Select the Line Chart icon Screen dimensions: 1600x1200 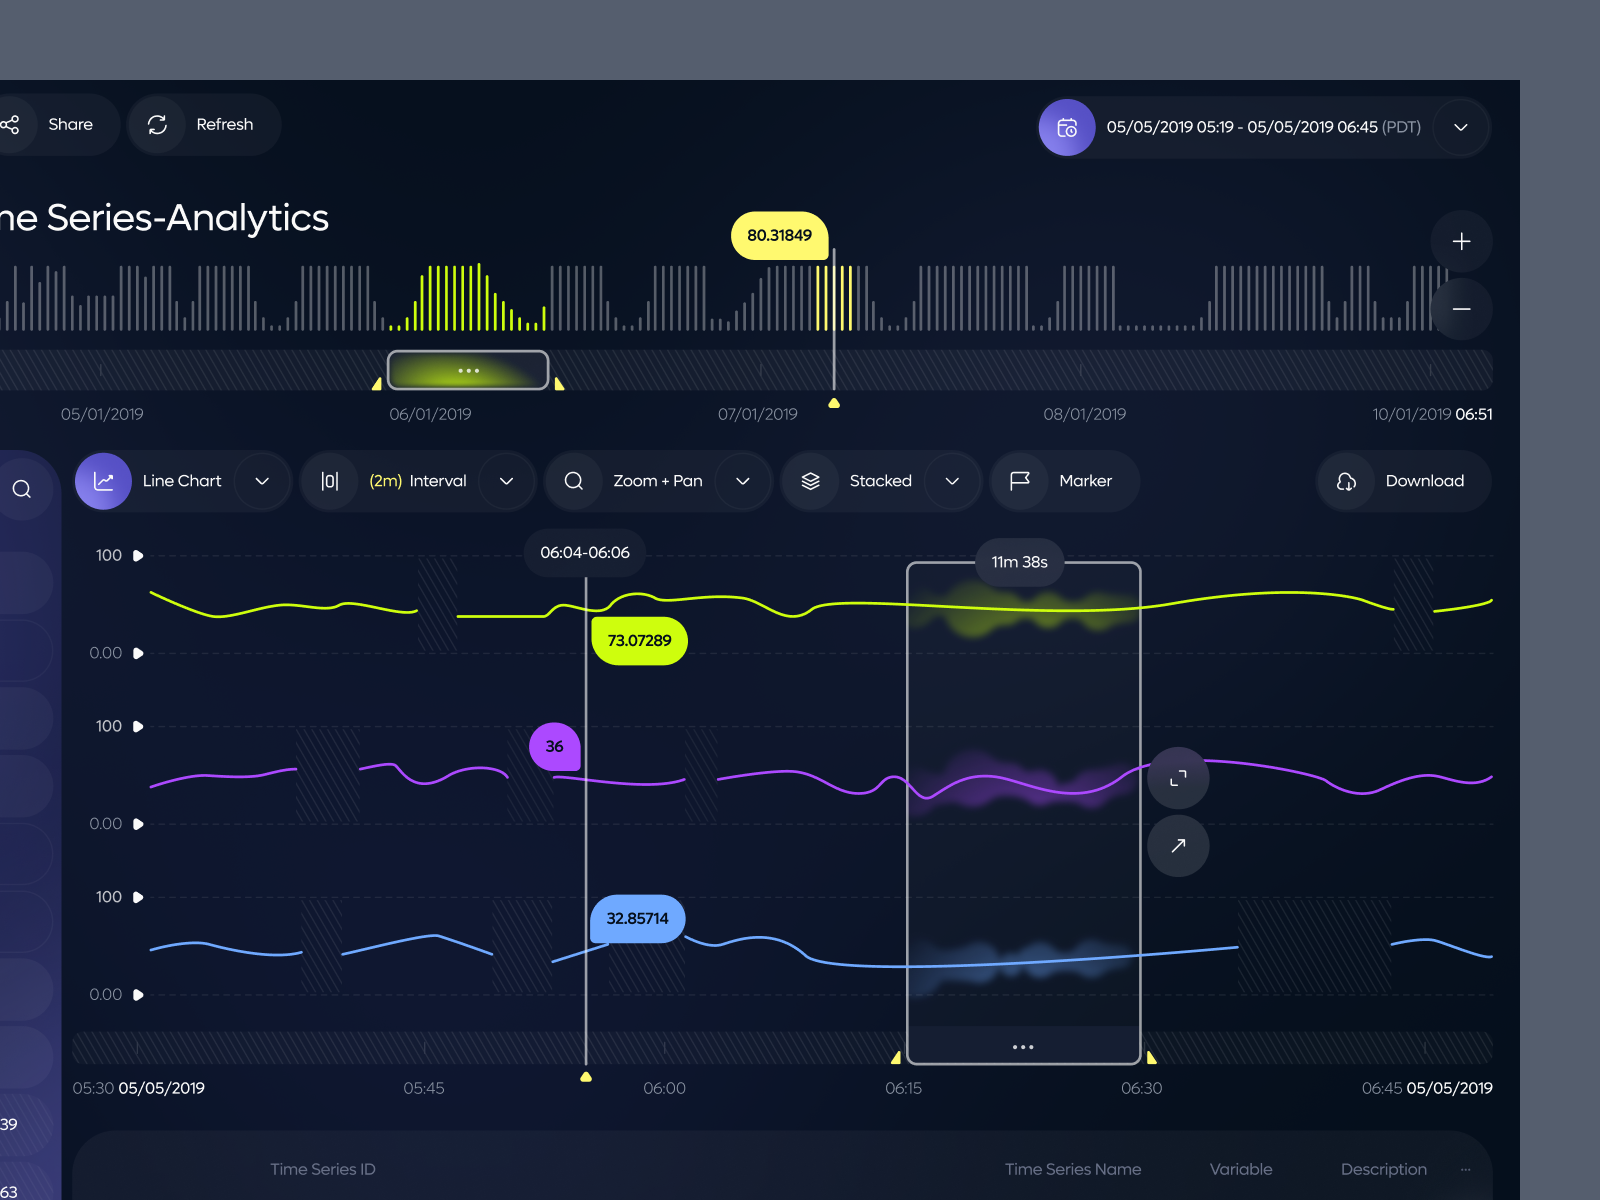[x=103, y=481]
